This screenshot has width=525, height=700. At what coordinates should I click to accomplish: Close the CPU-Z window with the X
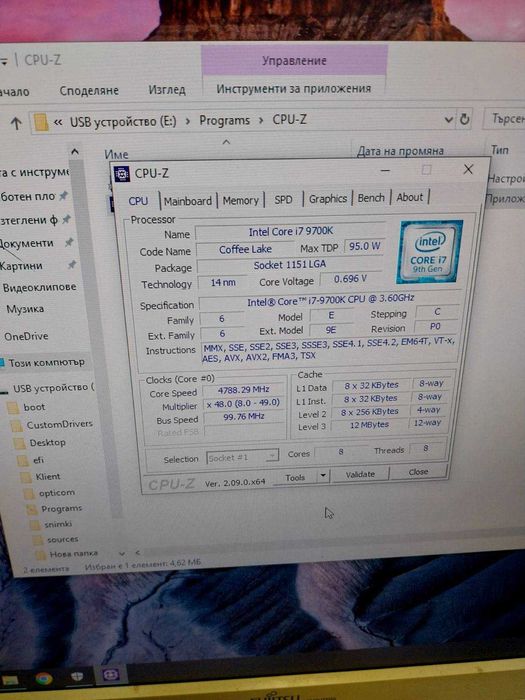pos(468,169)
